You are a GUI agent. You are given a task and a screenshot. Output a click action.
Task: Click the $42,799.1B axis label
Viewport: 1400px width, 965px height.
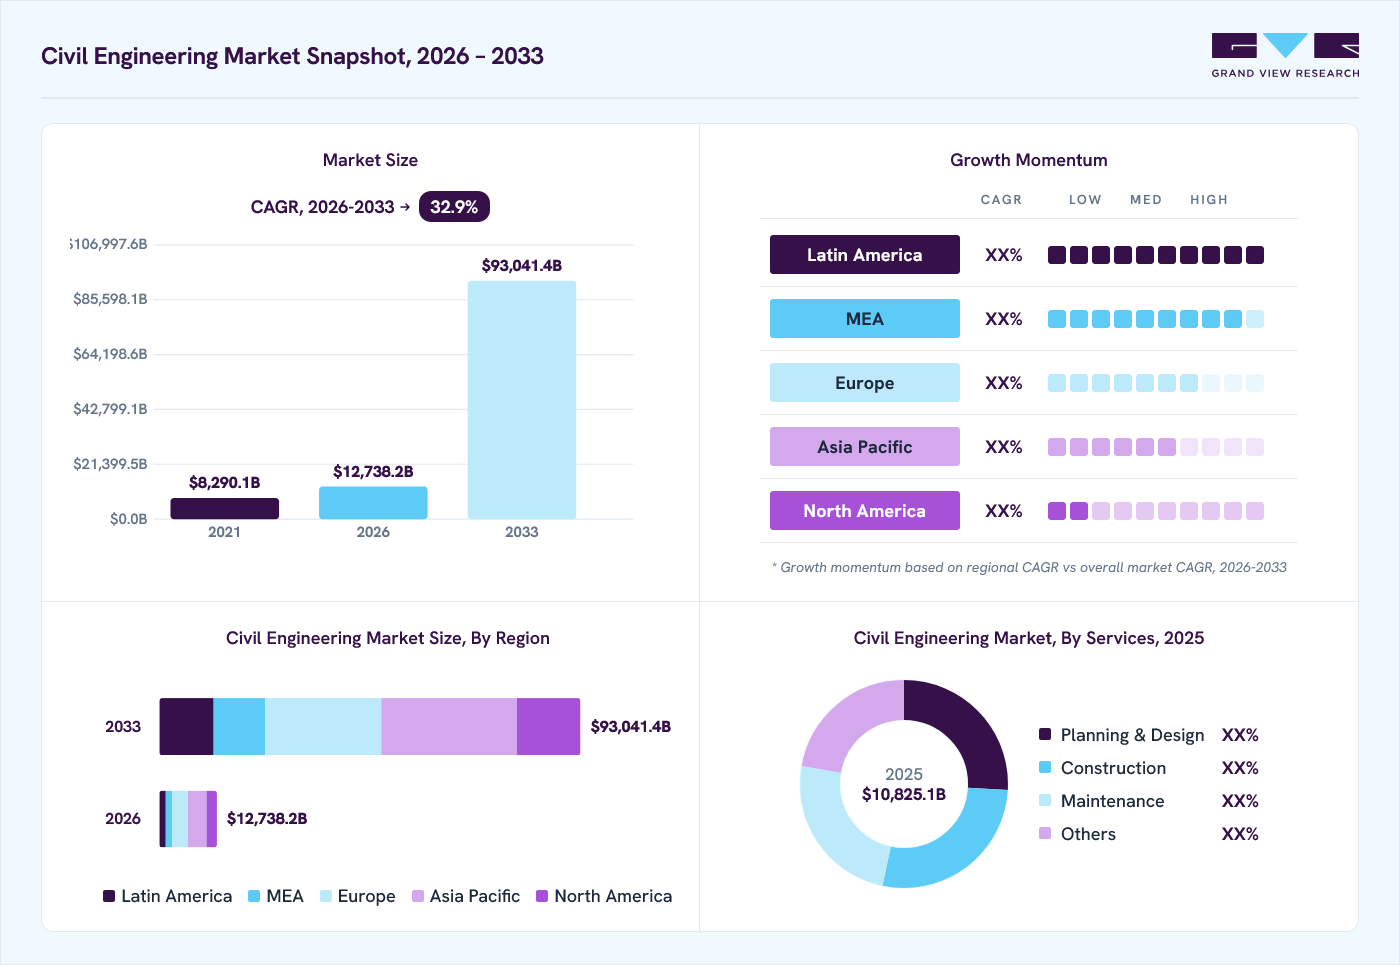pyautogui.click(x=110, y=409)
